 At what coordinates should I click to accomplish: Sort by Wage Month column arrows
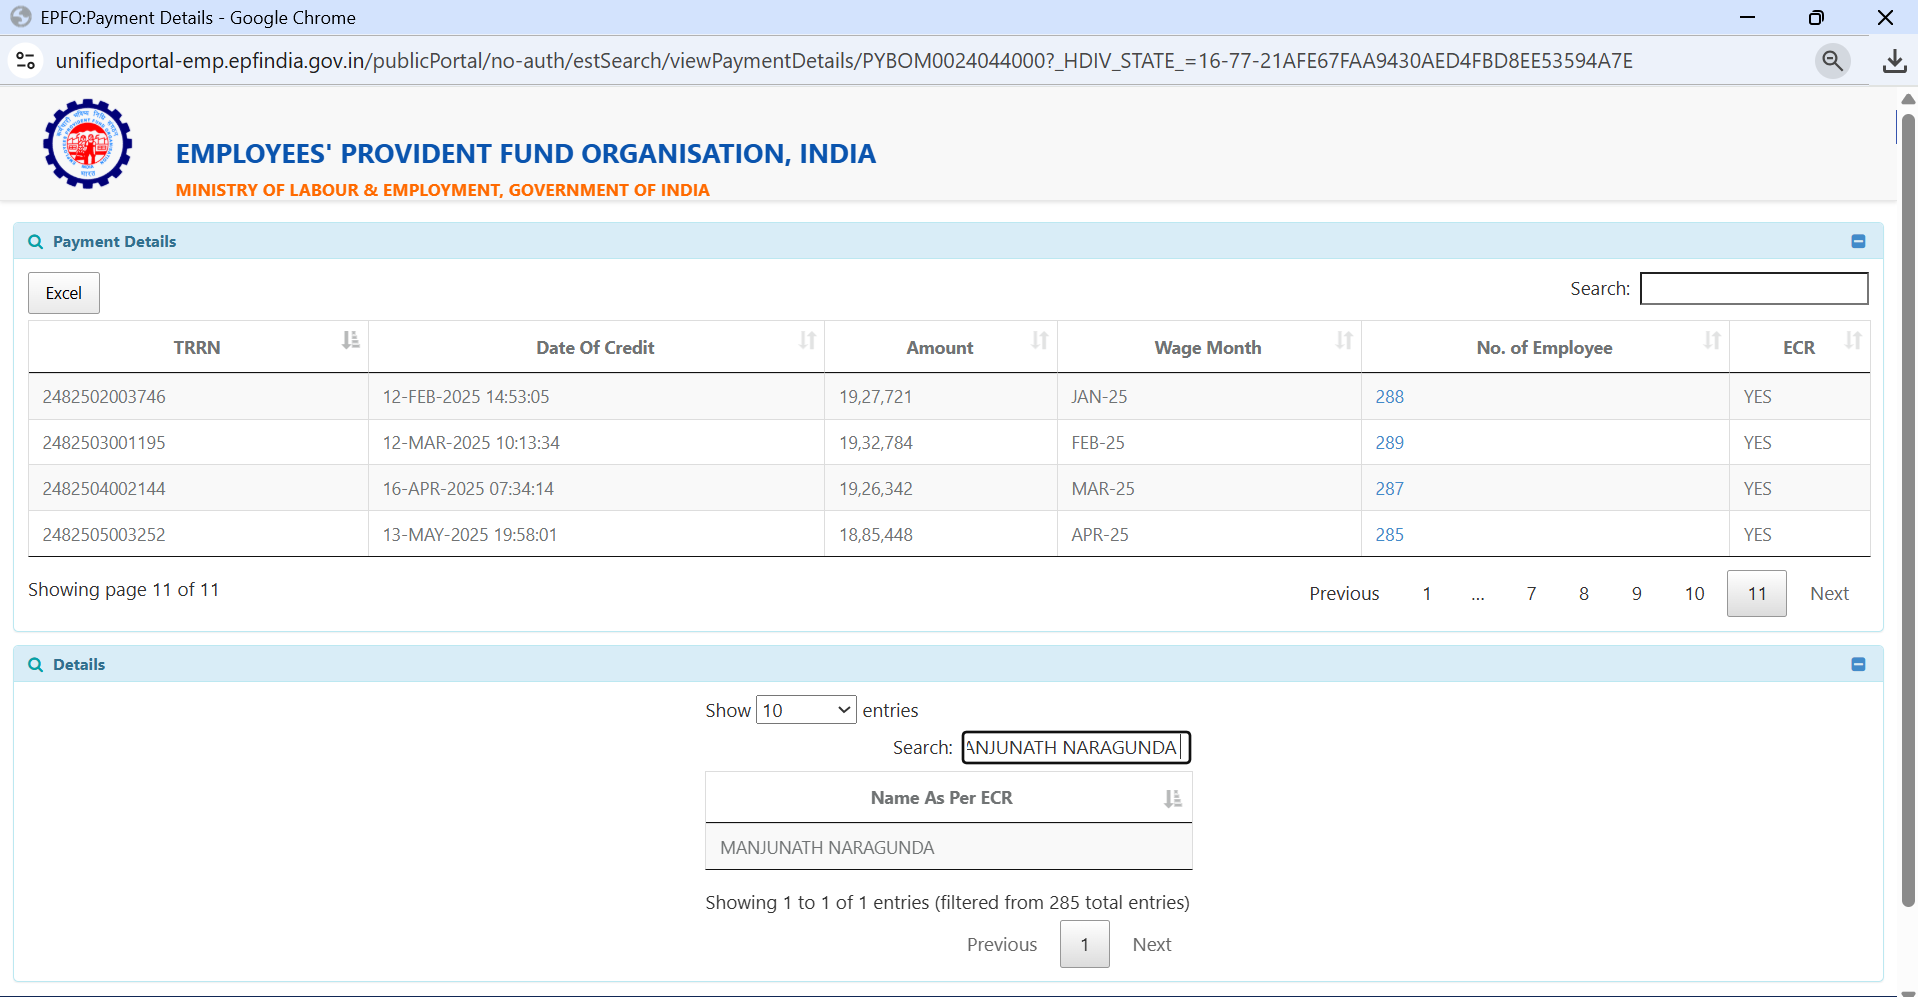[x=1343, y=341]
